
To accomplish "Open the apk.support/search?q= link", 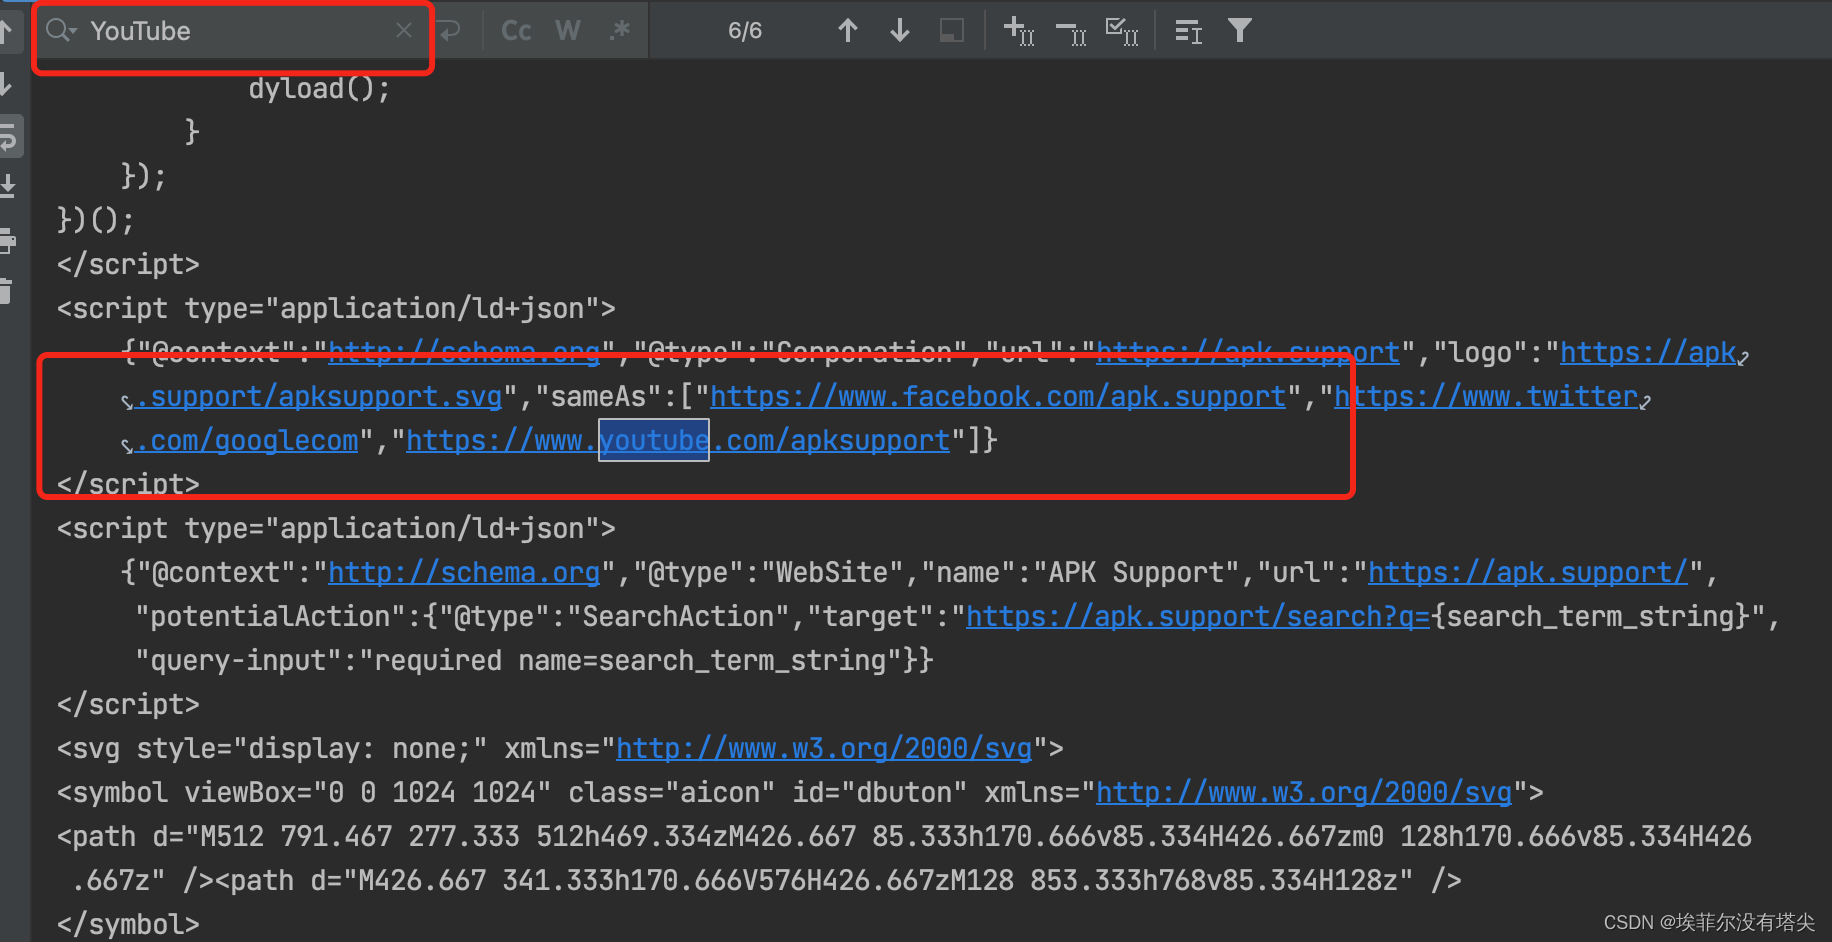I will pos(1197,617).
